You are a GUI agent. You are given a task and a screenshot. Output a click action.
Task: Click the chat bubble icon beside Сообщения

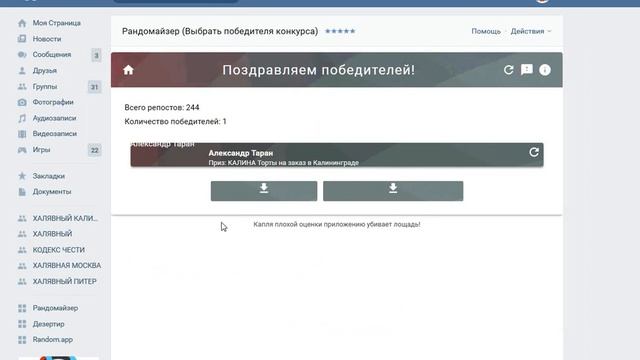[x=22, y=55]
